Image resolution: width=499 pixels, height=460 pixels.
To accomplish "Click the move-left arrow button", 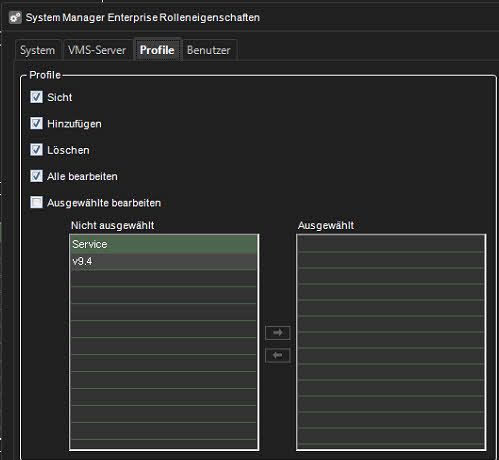I will 278,355.
